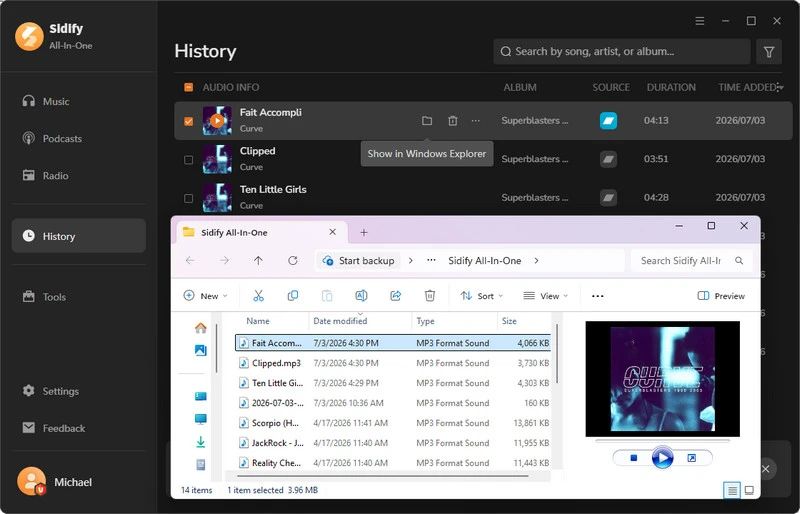Show hidden breadcrumb path via the ellipsis
Image resolution: width=800 pixels, height=514 pixels.
(x=431, y=260)
